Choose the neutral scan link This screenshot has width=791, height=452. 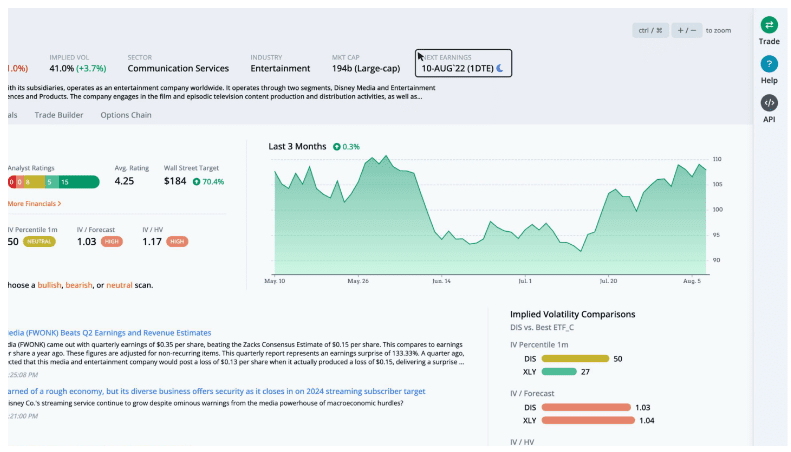click(119, 285)
